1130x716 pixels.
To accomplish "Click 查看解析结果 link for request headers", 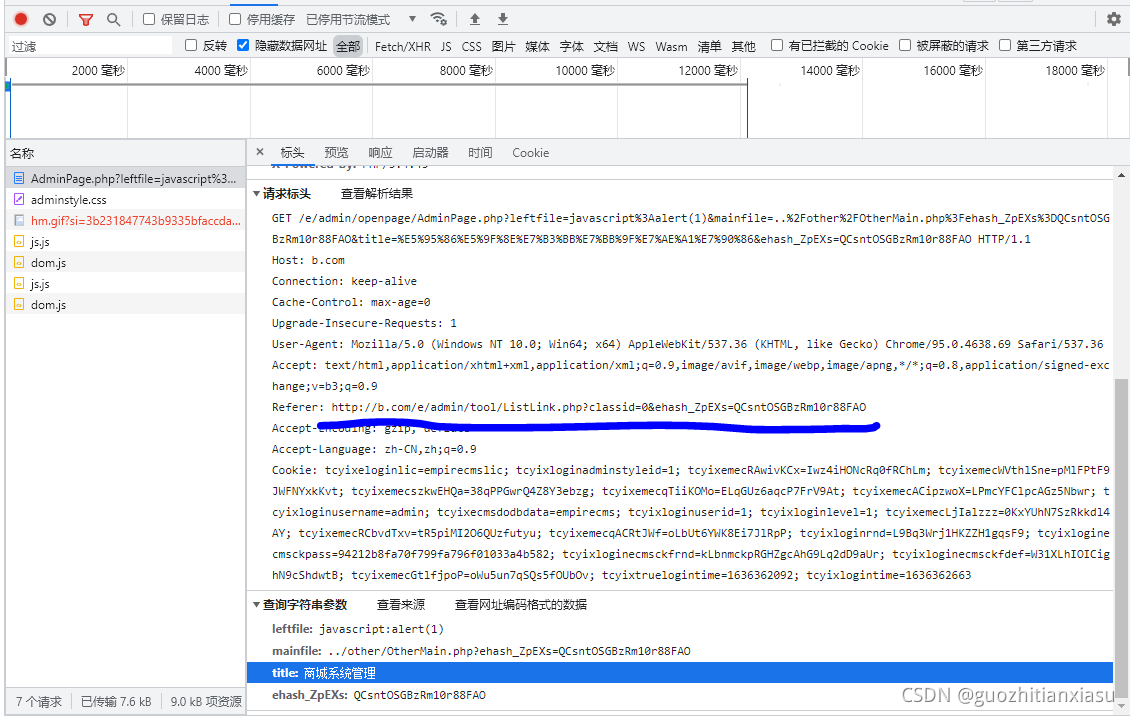I will (377, 194).
